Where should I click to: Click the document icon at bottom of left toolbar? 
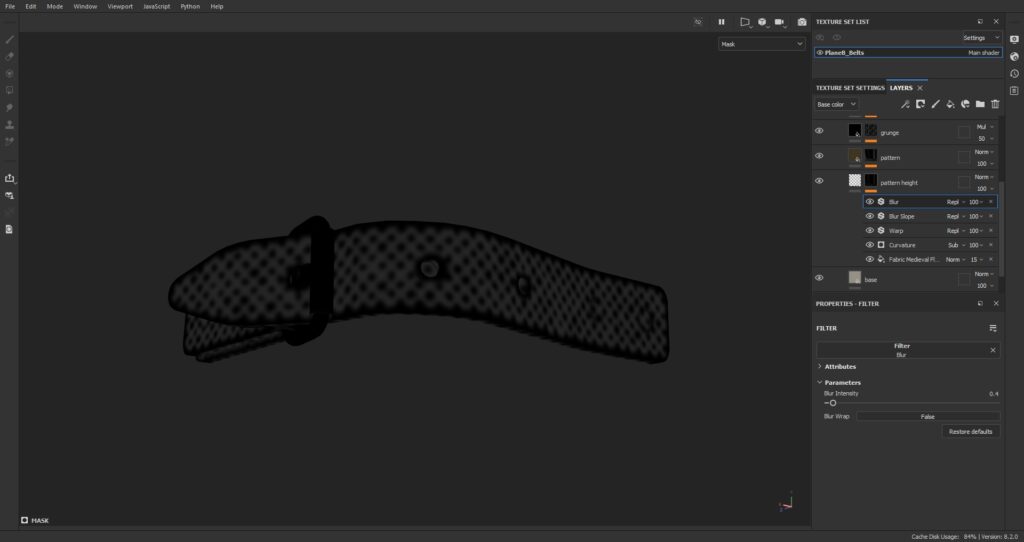[9, 229]
